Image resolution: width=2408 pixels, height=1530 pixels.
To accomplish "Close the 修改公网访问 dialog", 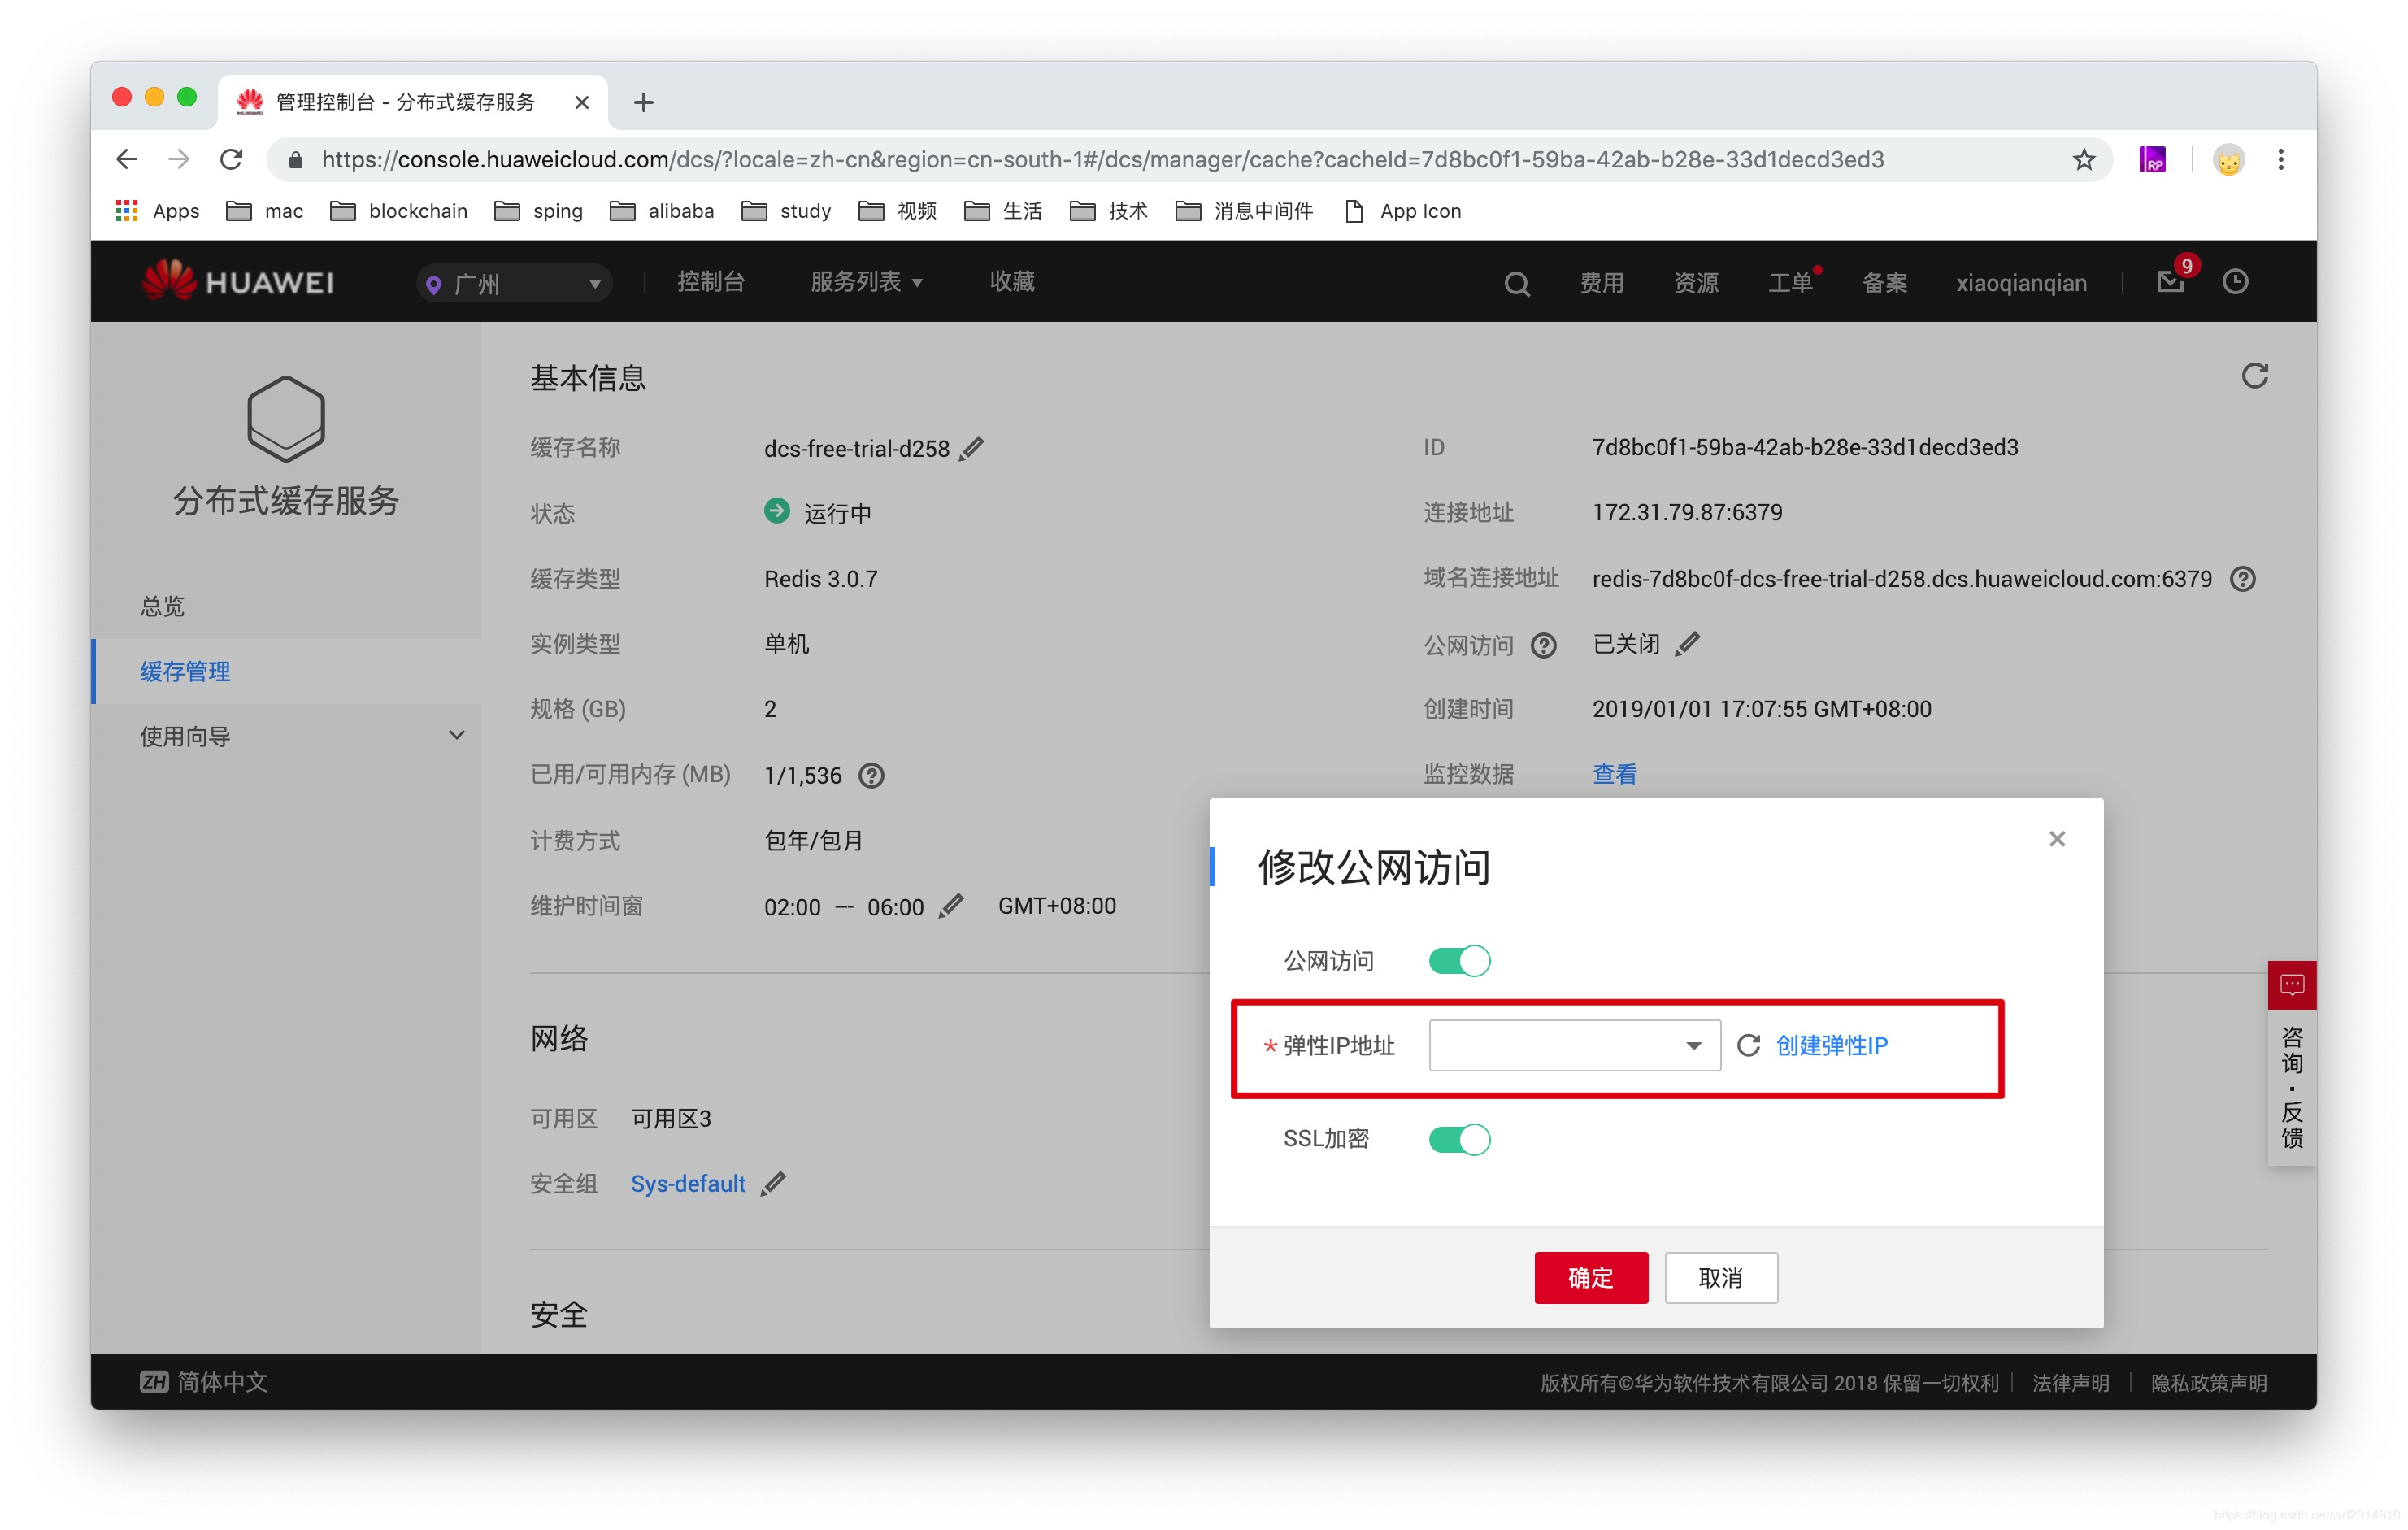I will coord(2056,839).
